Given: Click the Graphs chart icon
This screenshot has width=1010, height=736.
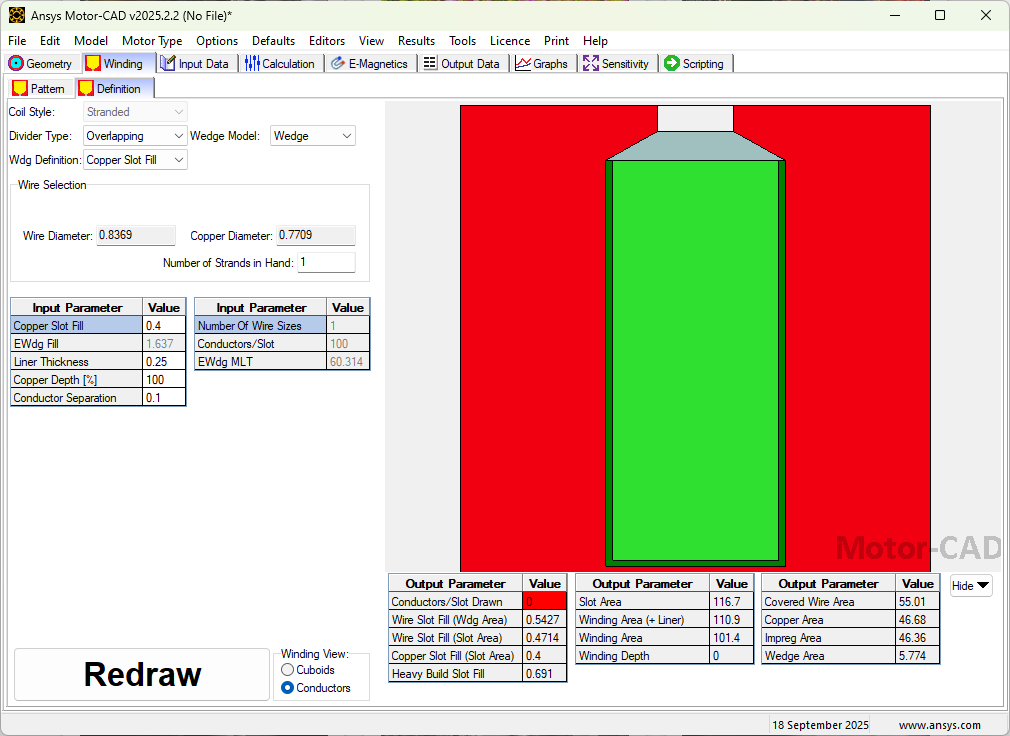Looking at the screenshot, I should click(523, 64).
